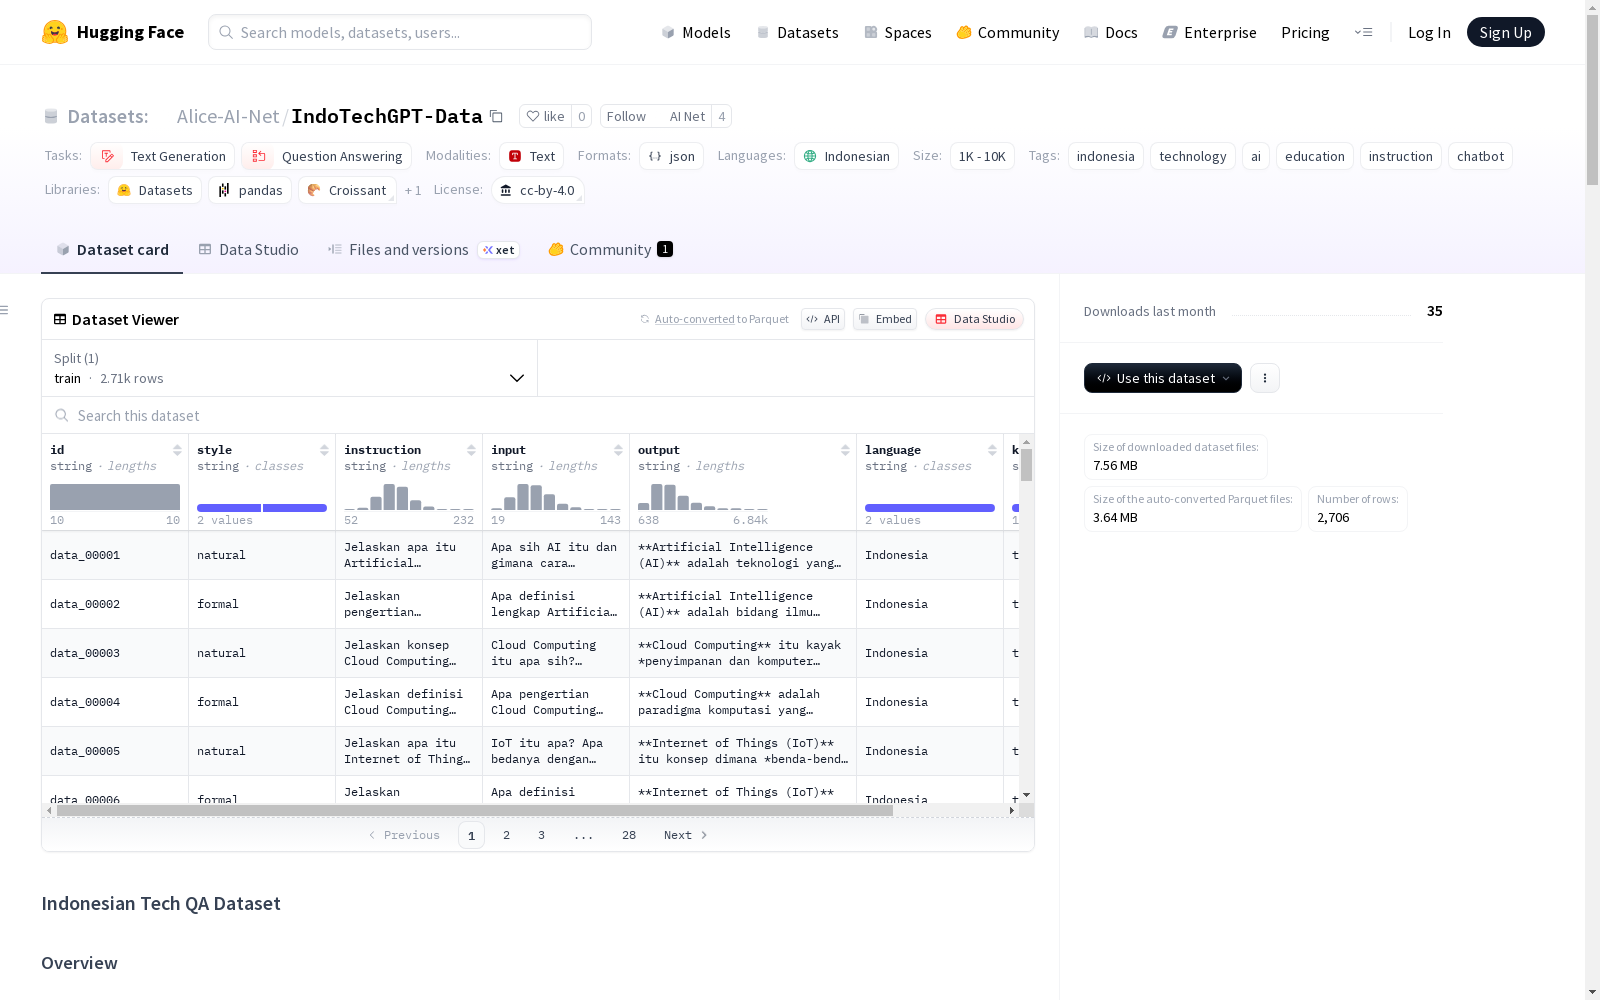Click the Search this dataset field
Viewport: 1600px width, 1000px height.
[x=538, y=415]
